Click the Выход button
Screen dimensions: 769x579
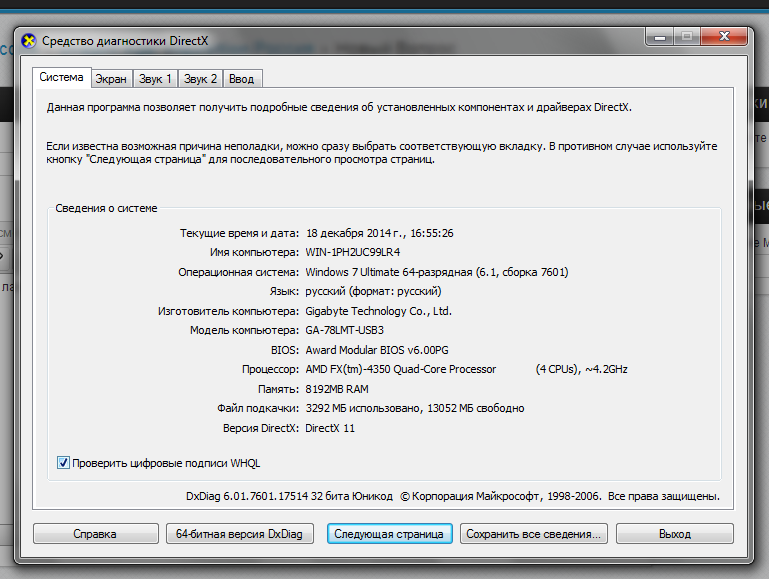coord(675,534)
